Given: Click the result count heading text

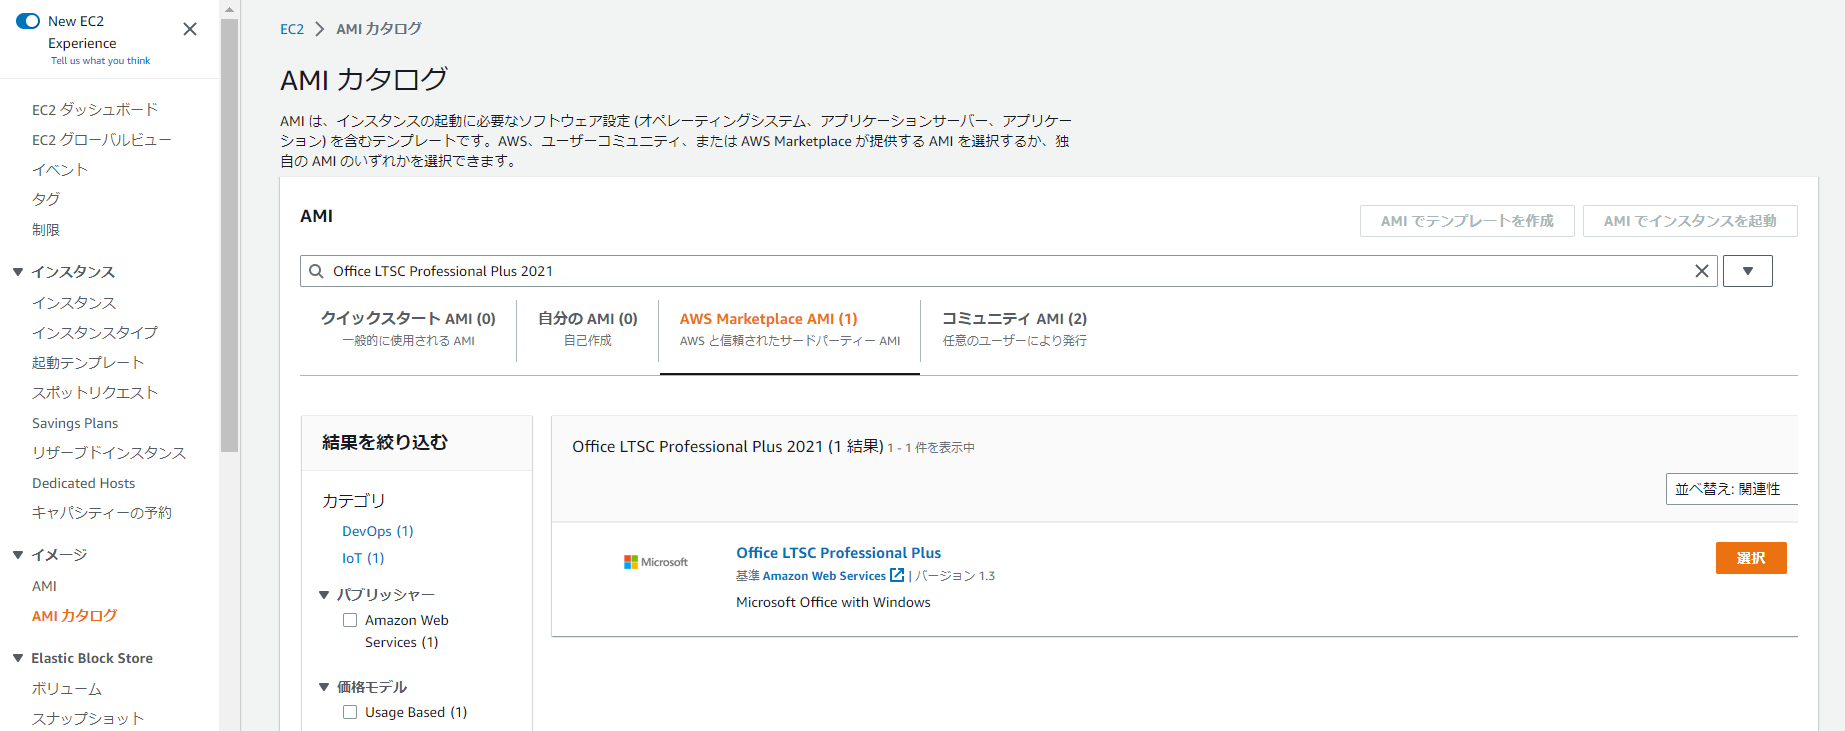Looking at the screenshot, I should 728,447.
